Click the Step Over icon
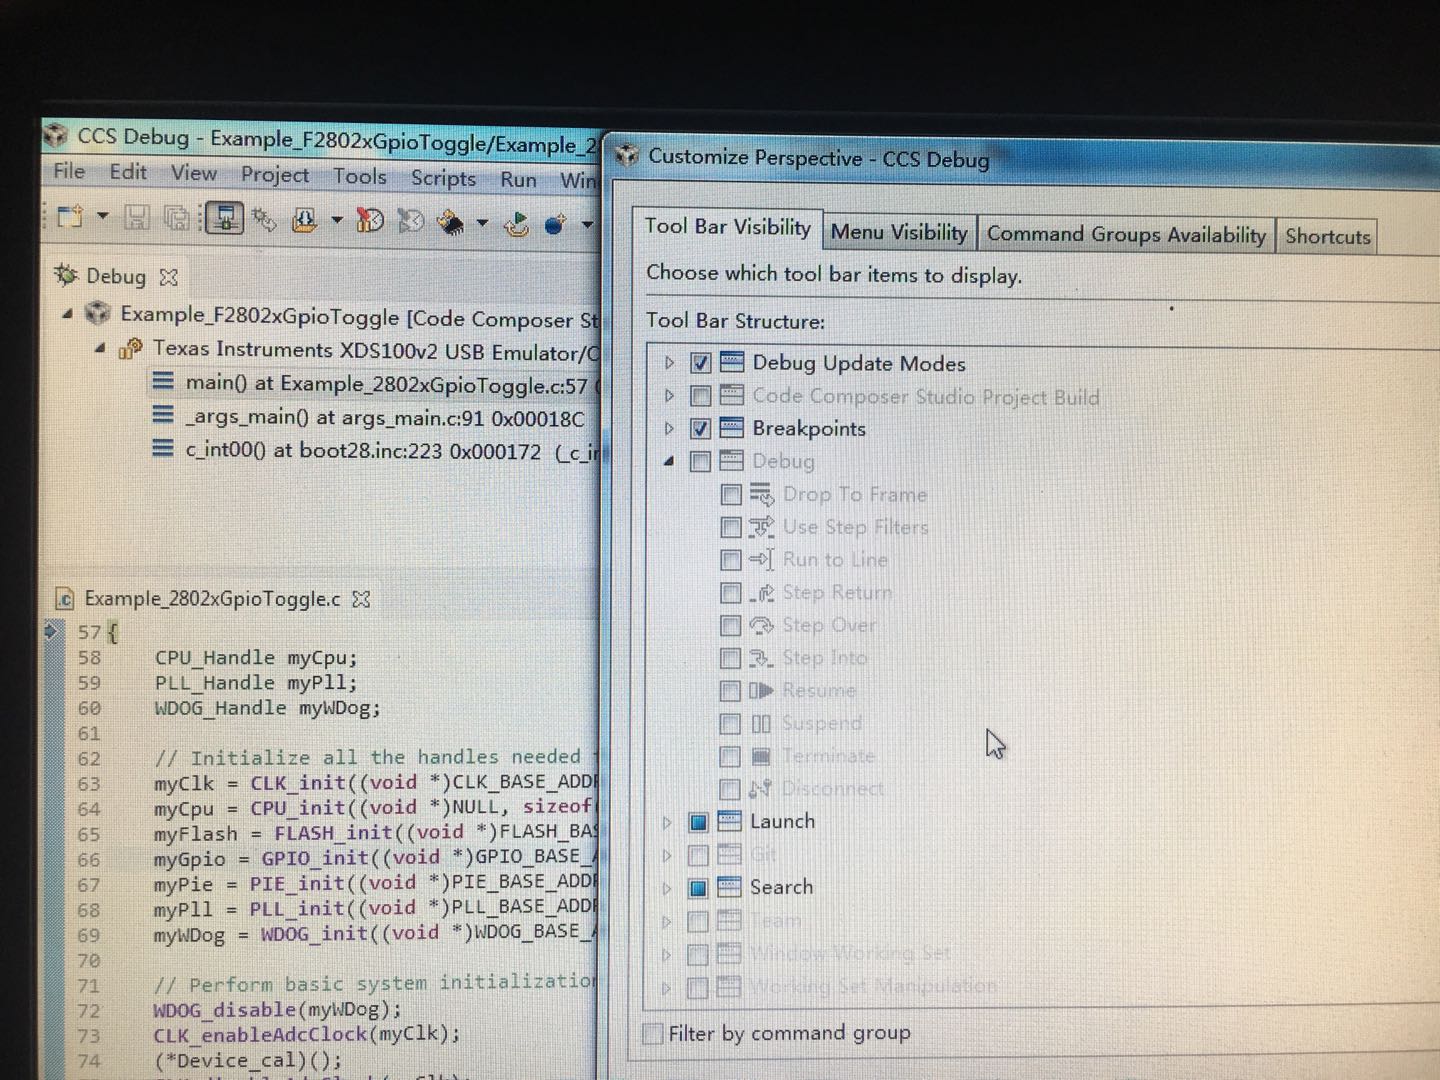The image size is (1440, 1080). [761, 626]
